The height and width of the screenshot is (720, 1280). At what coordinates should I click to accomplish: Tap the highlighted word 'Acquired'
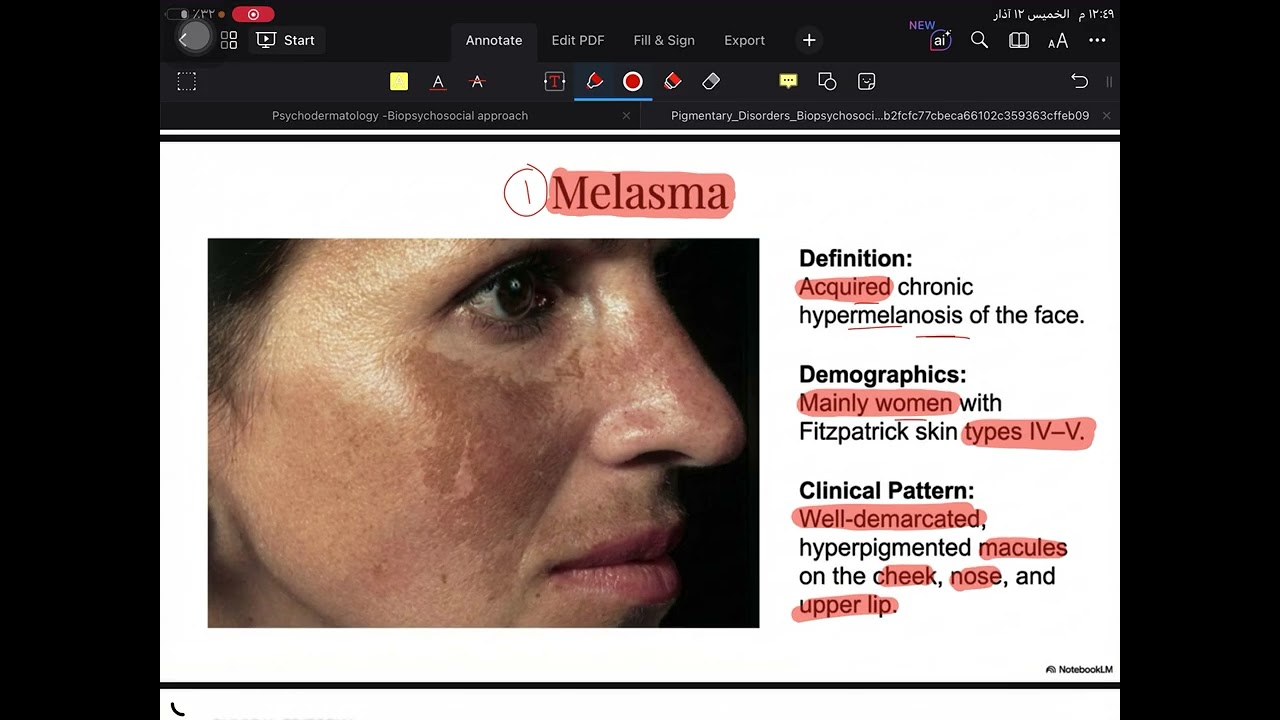(x=844, y=287)
